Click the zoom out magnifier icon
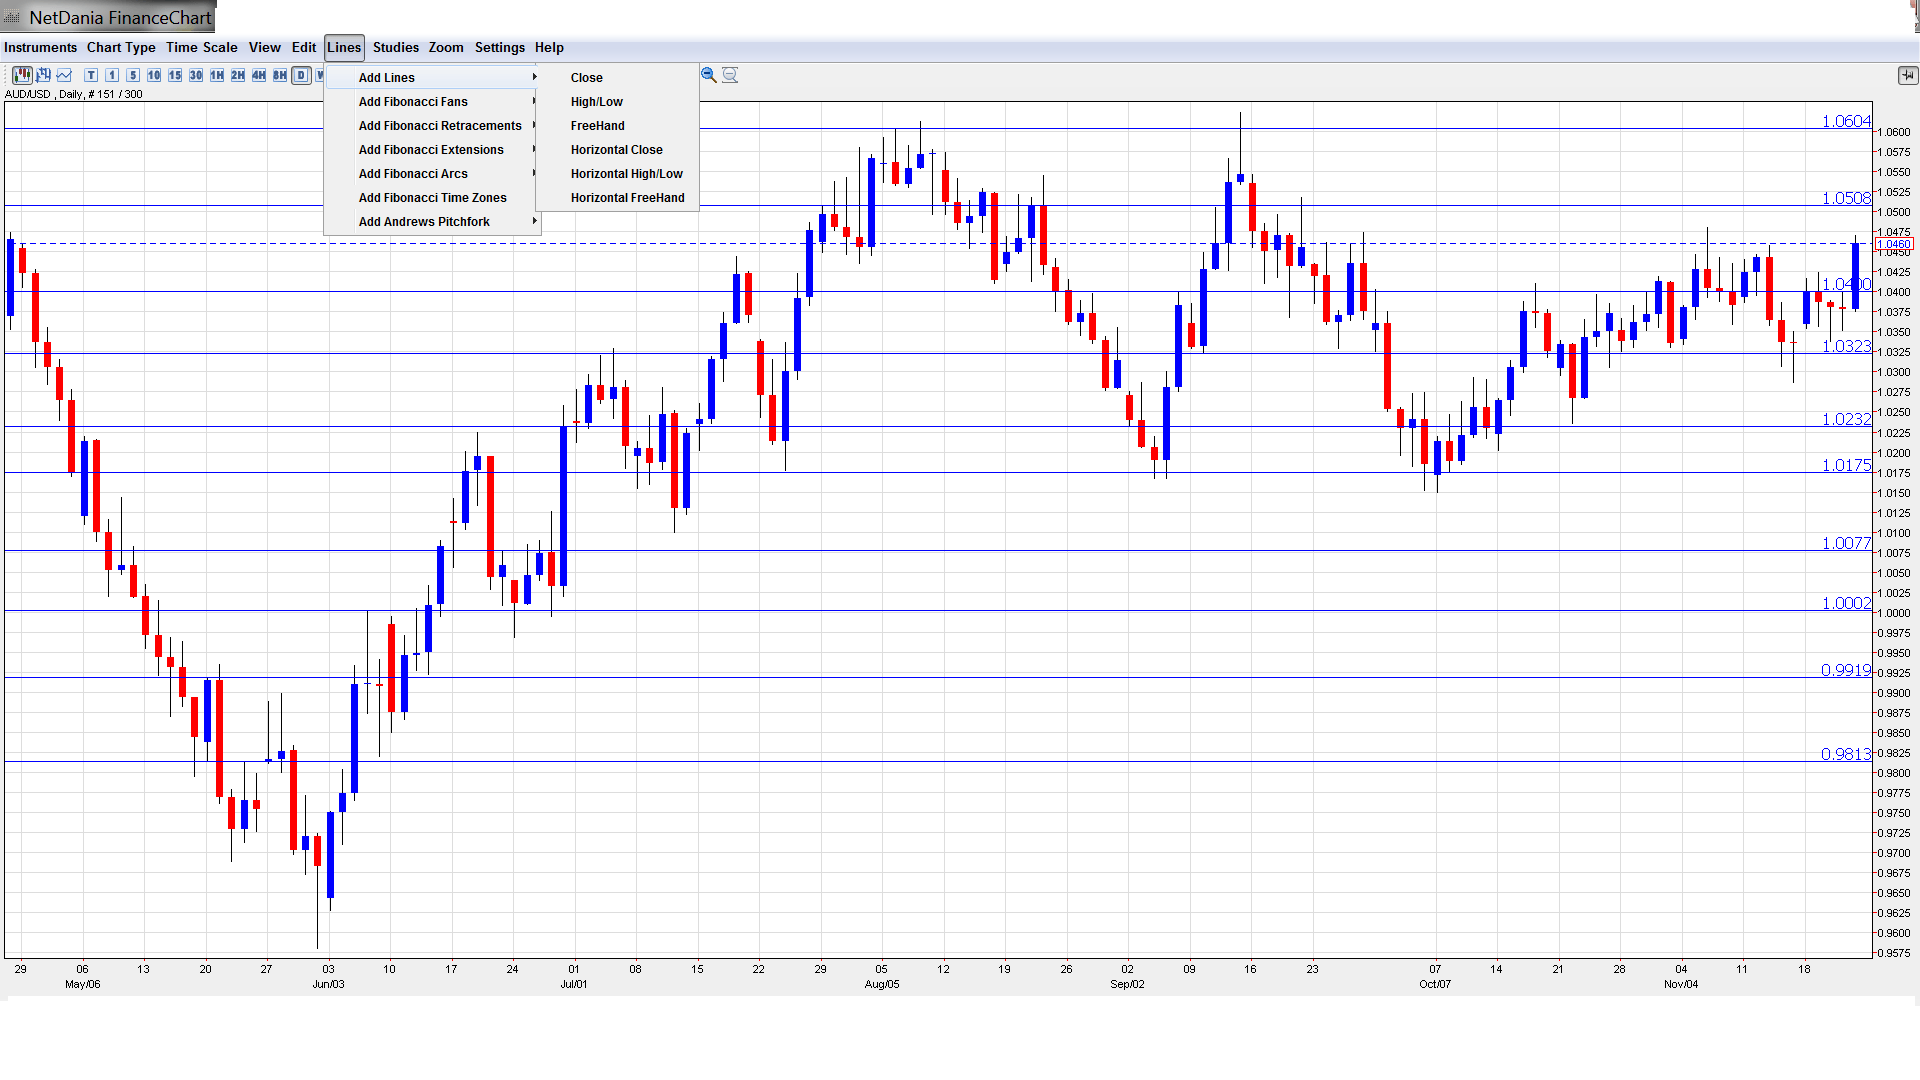Viewport: 1920px width, 1080px height. tap(730, 75)
